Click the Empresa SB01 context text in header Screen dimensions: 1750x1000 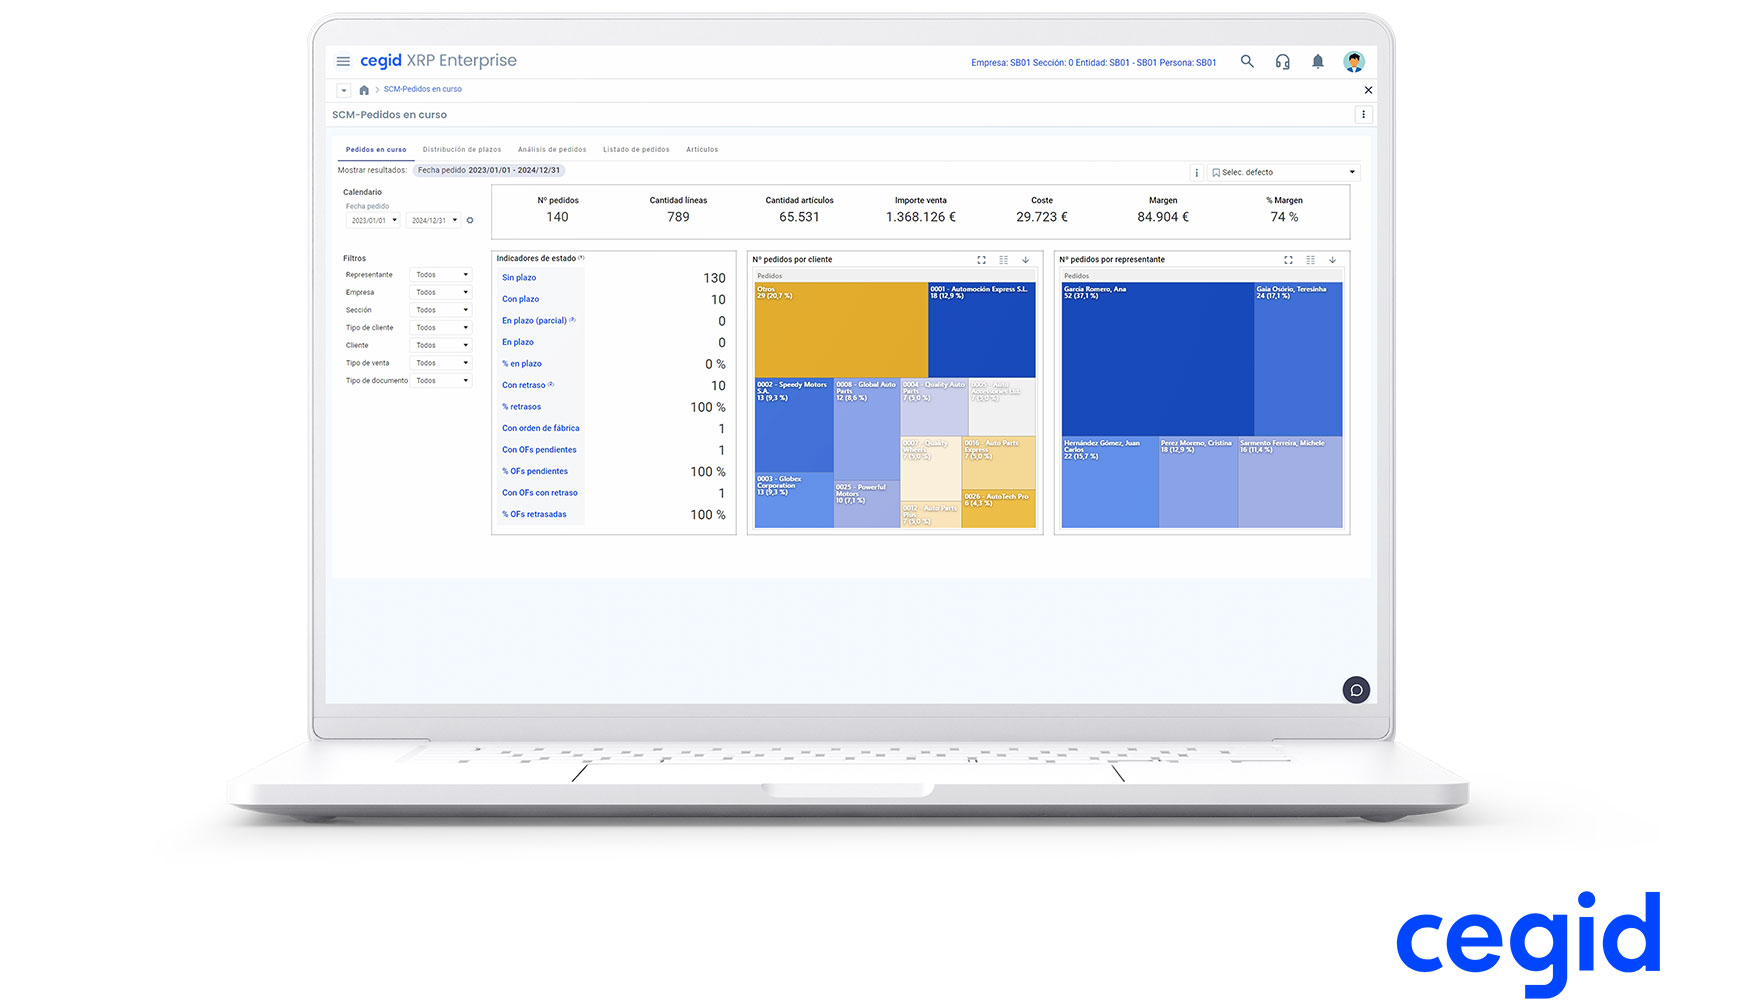(x=1094, y=63)
